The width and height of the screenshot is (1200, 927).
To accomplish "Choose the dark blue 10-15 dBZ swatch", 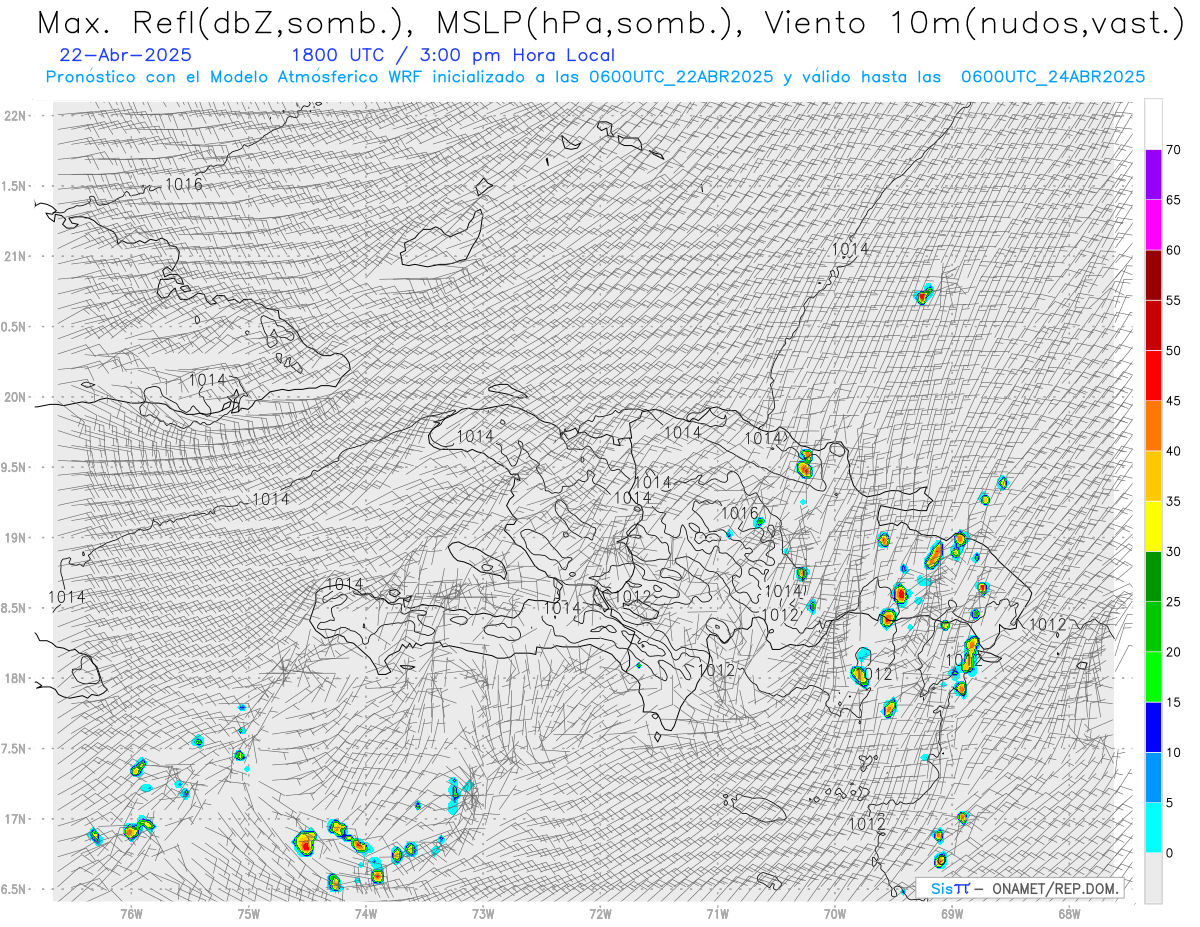I will coord(1153,727).
